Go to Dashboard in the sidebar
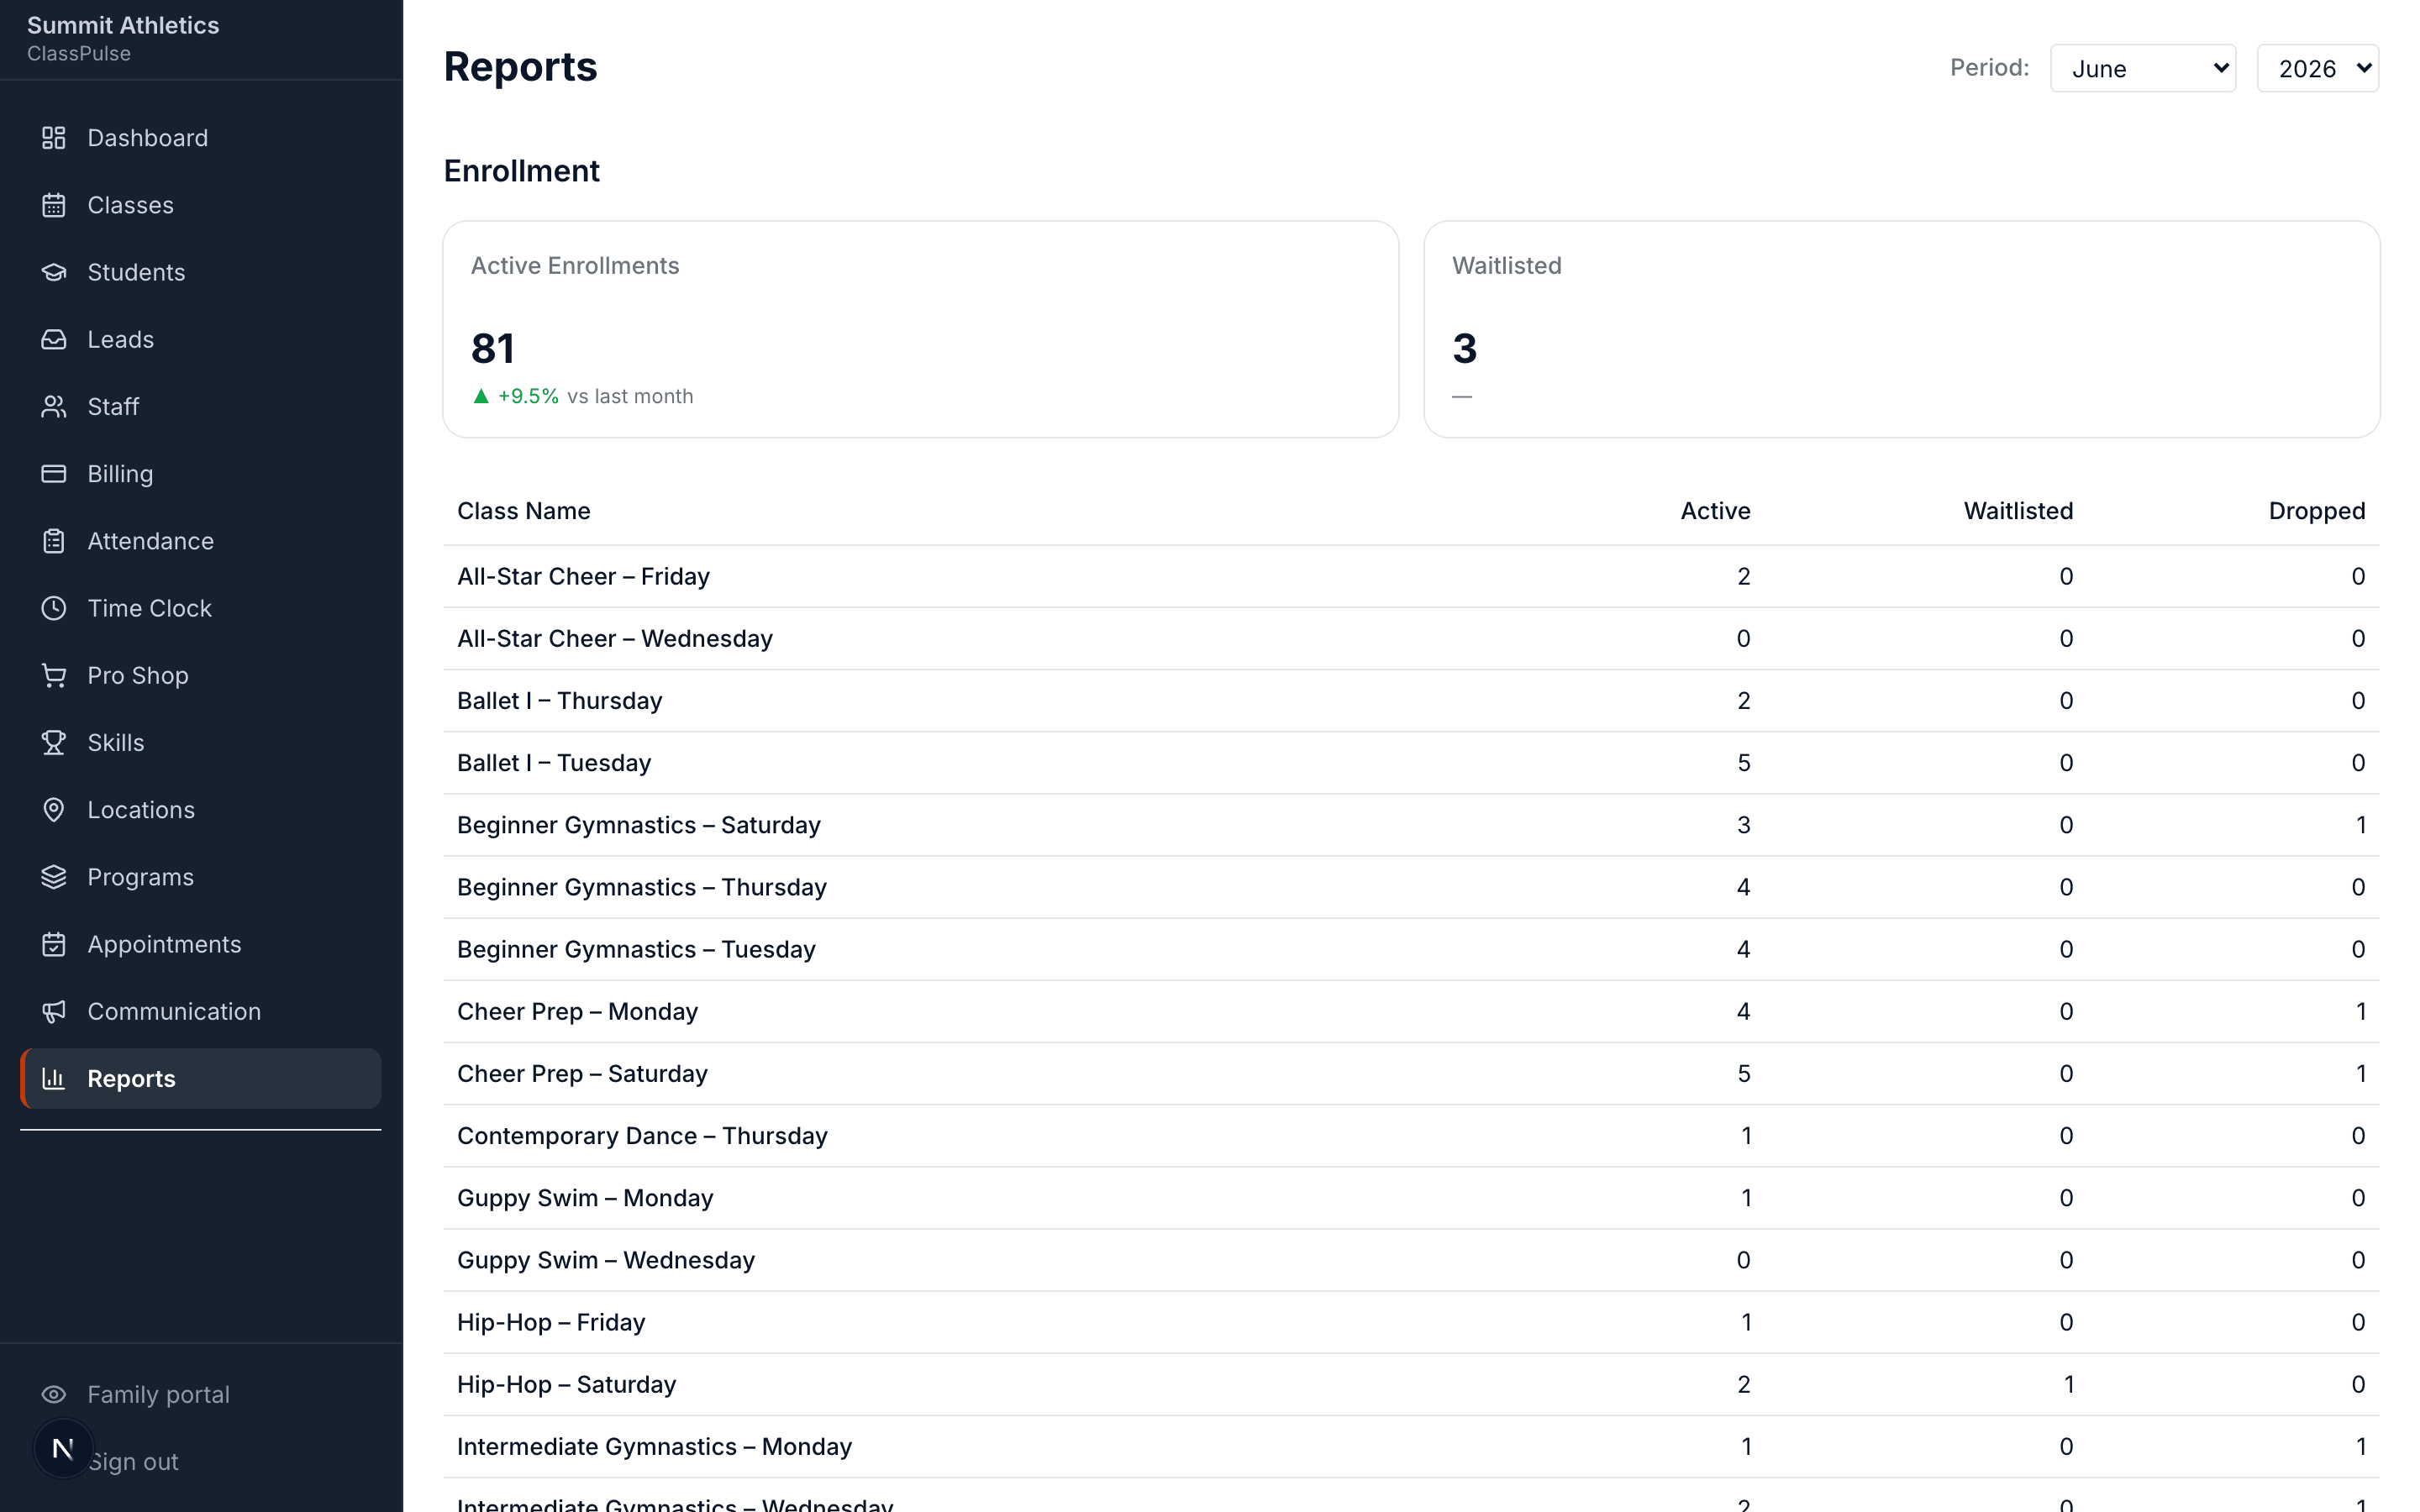 click(x=201, y=138)
